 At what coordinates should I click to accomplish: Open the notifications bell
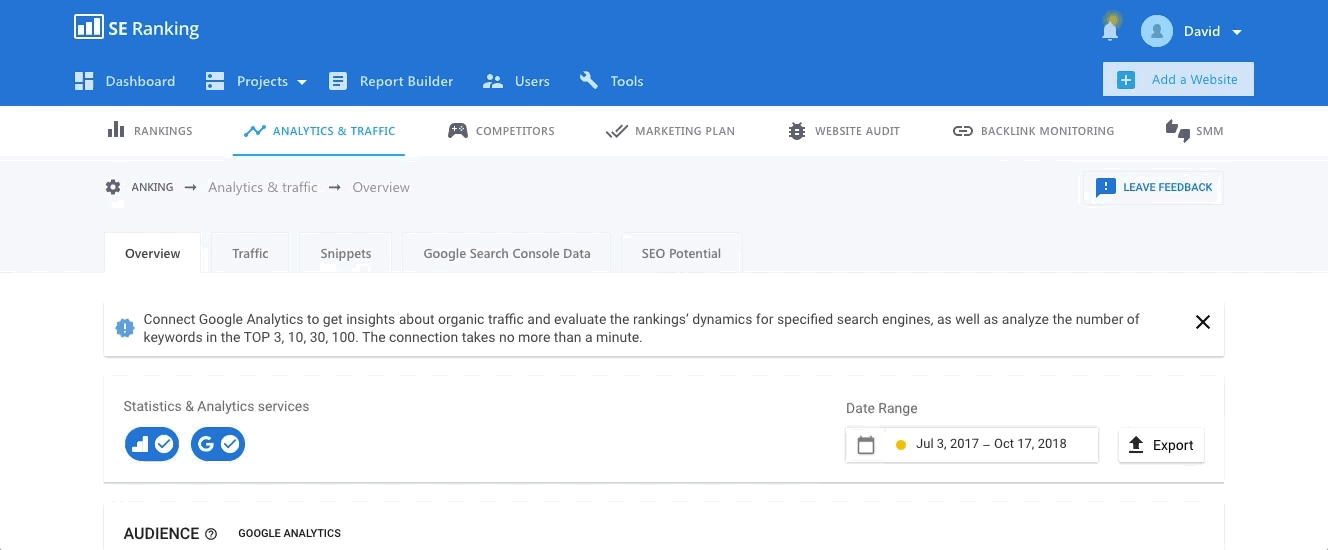(1110, 30)
